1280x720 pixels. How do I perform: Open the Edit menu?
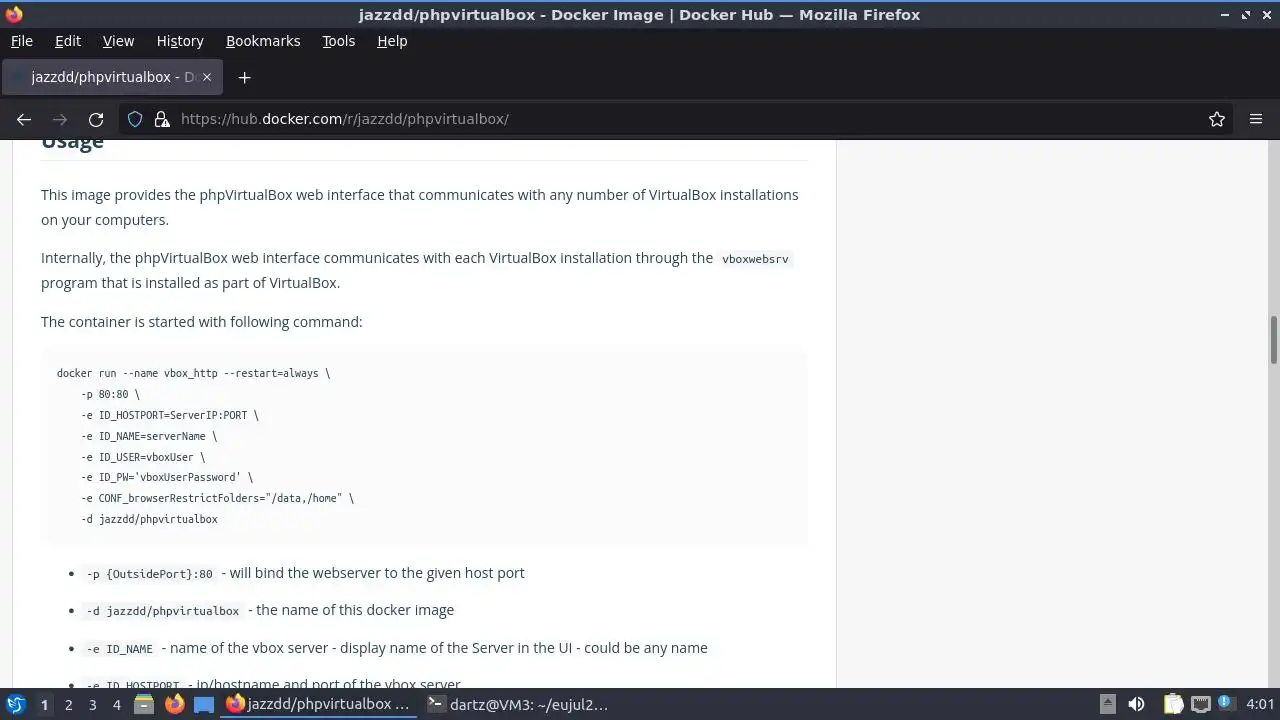pos(68,41)
